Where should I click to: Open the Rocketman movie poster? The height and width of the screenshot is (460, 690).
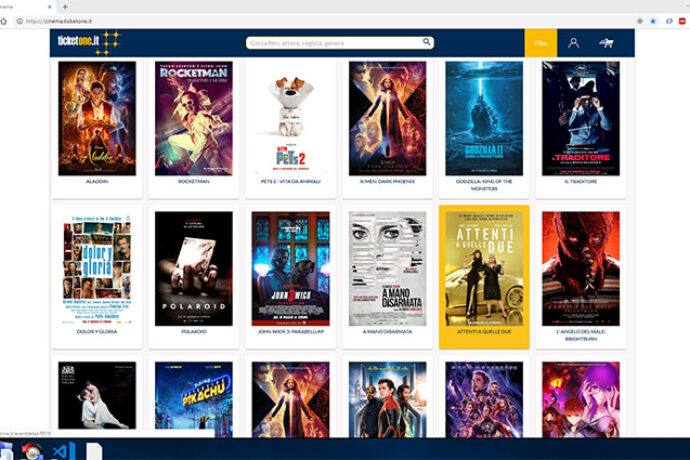click(x=194, y=118)
